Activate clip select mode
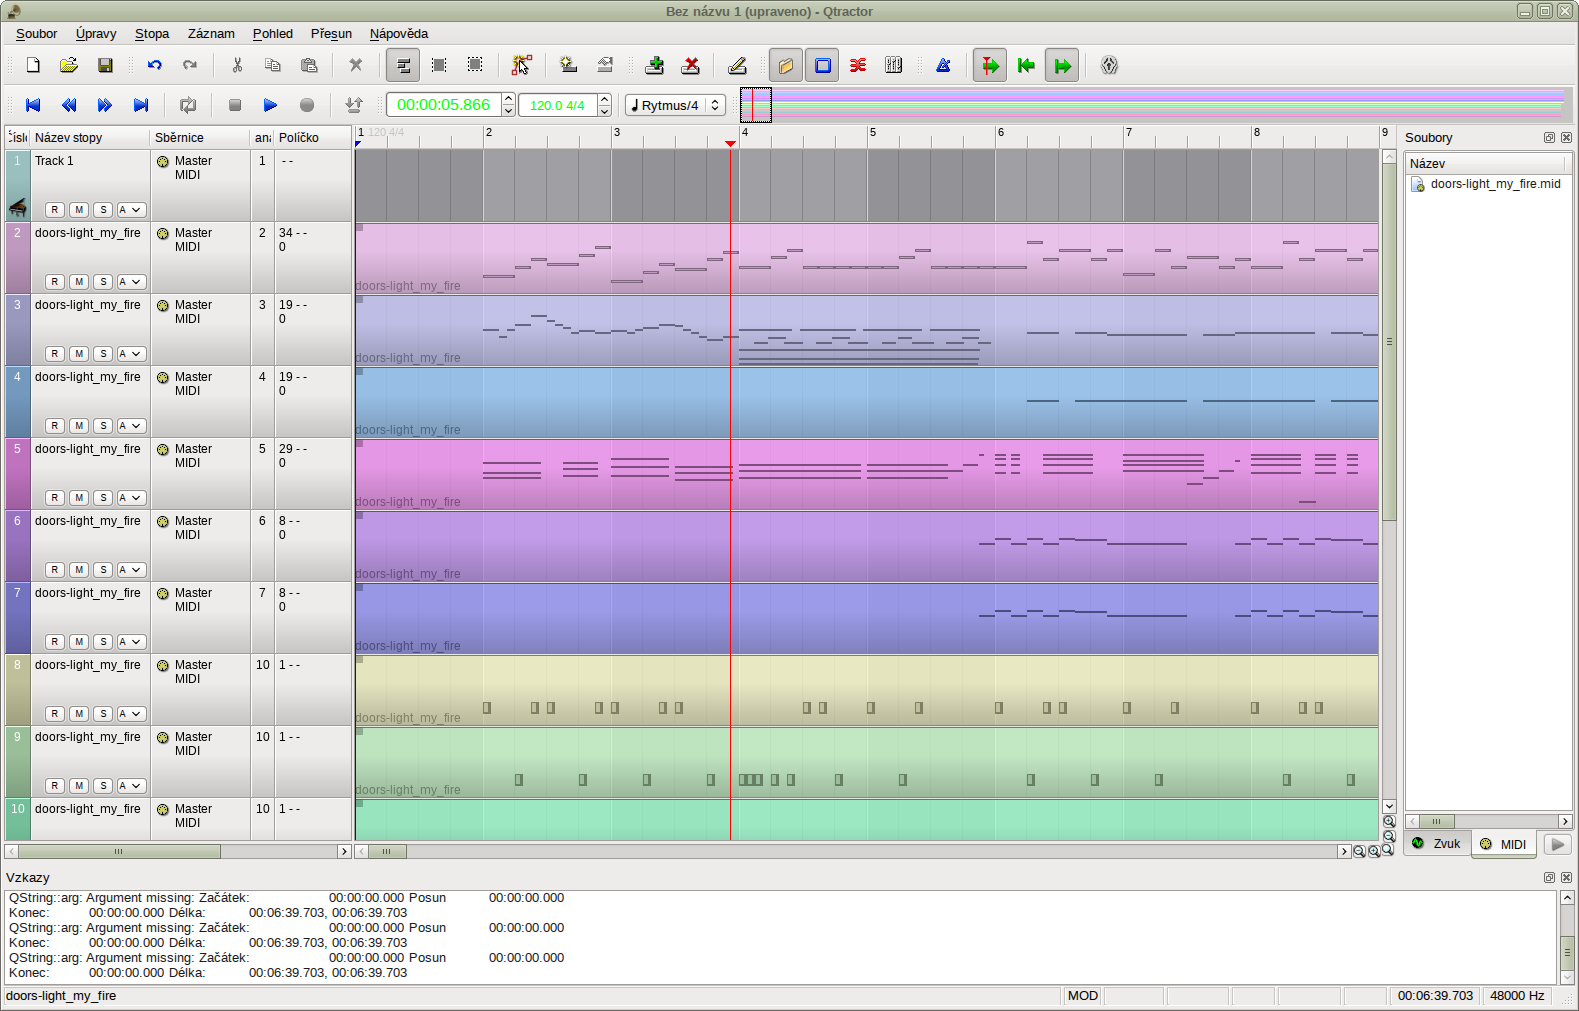Viewport: 1579px width, 1011px height. (x=403, y=65)
